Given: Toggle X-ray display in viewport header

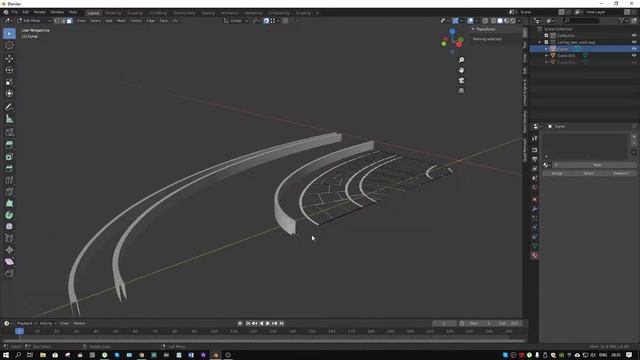Looking at the screenshot, I should [x=485, y=20].
